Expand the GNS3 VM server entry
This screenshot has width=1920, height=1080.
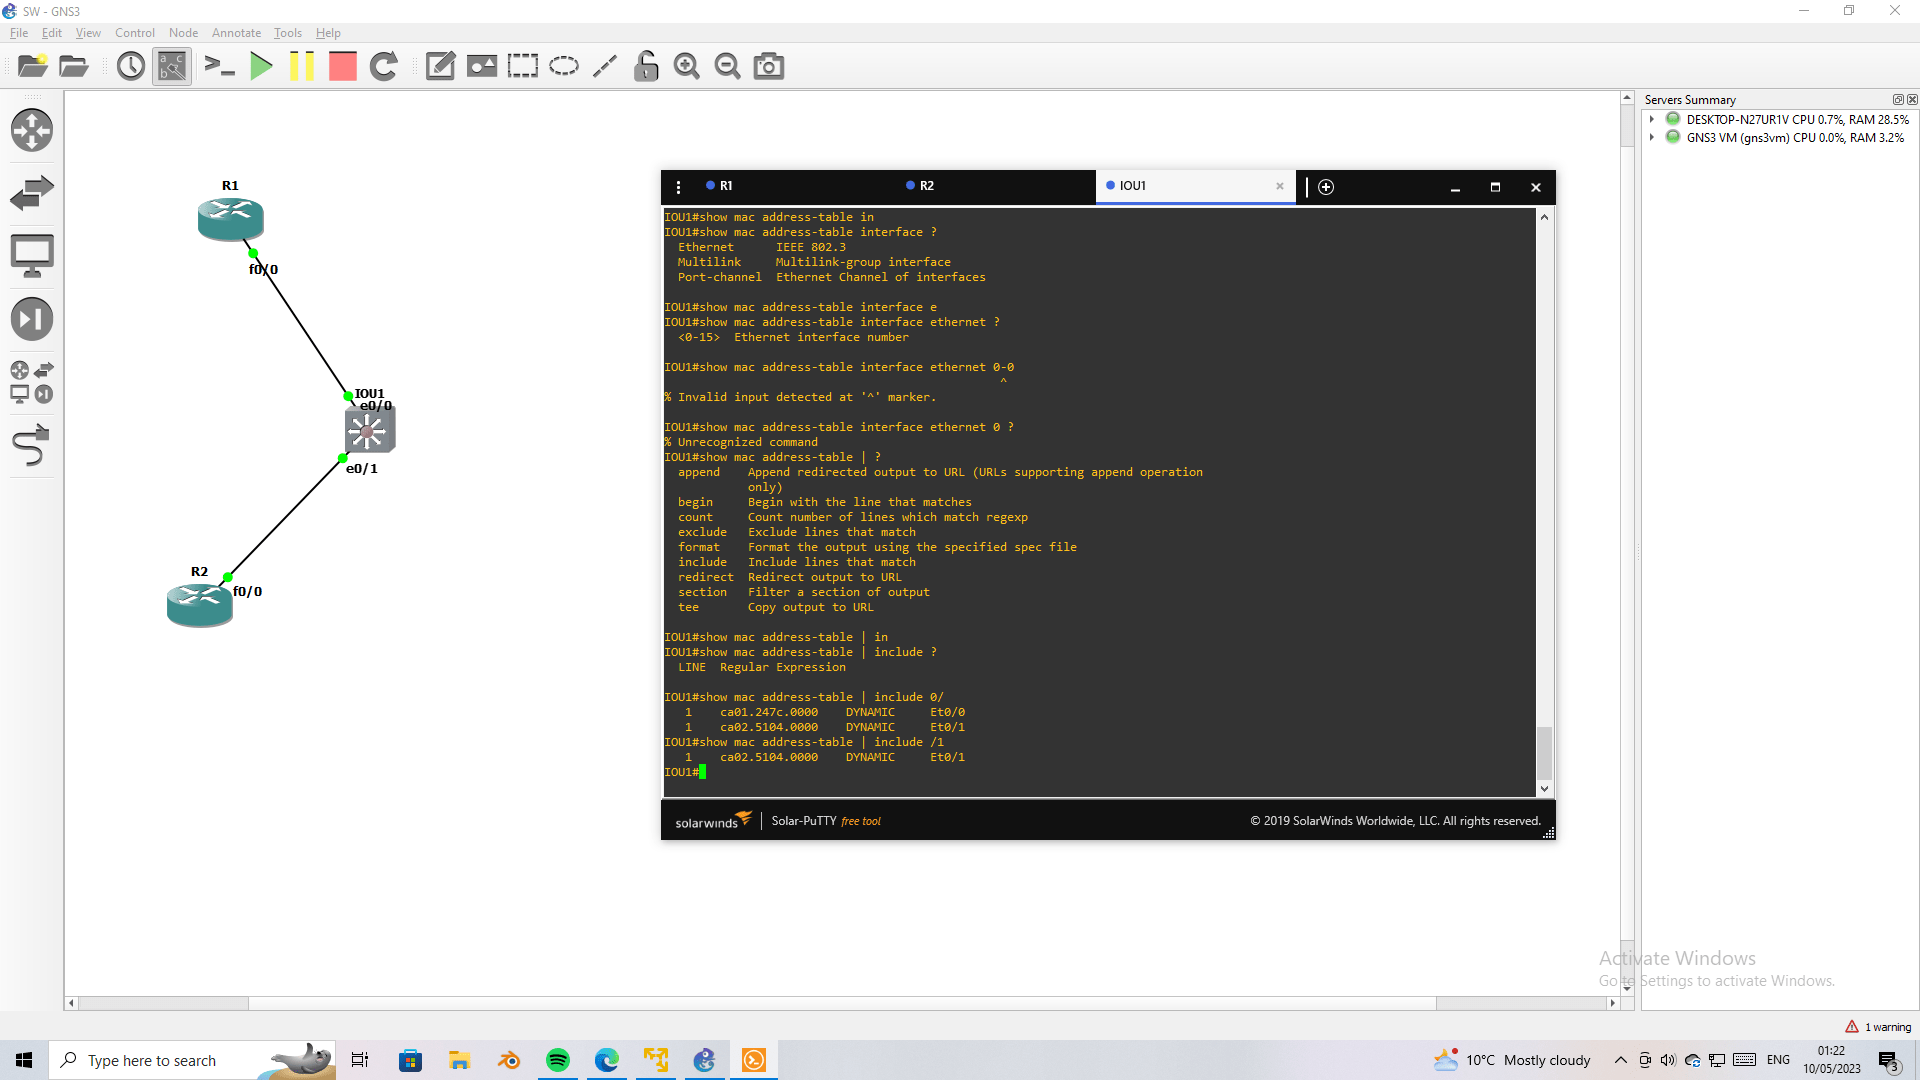(1652, 138)
